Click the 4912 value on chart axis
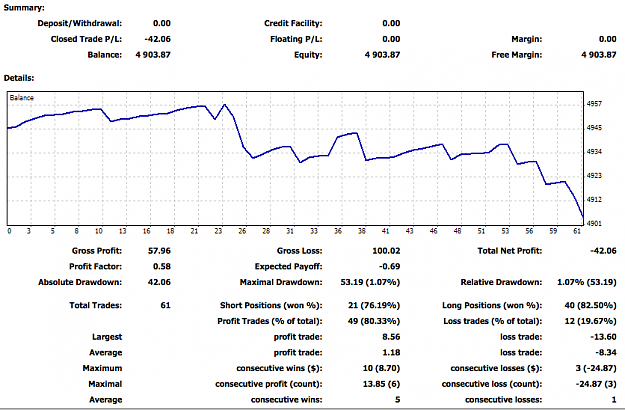The width and height of the screenshot is (625, 410). click(594, 200)
